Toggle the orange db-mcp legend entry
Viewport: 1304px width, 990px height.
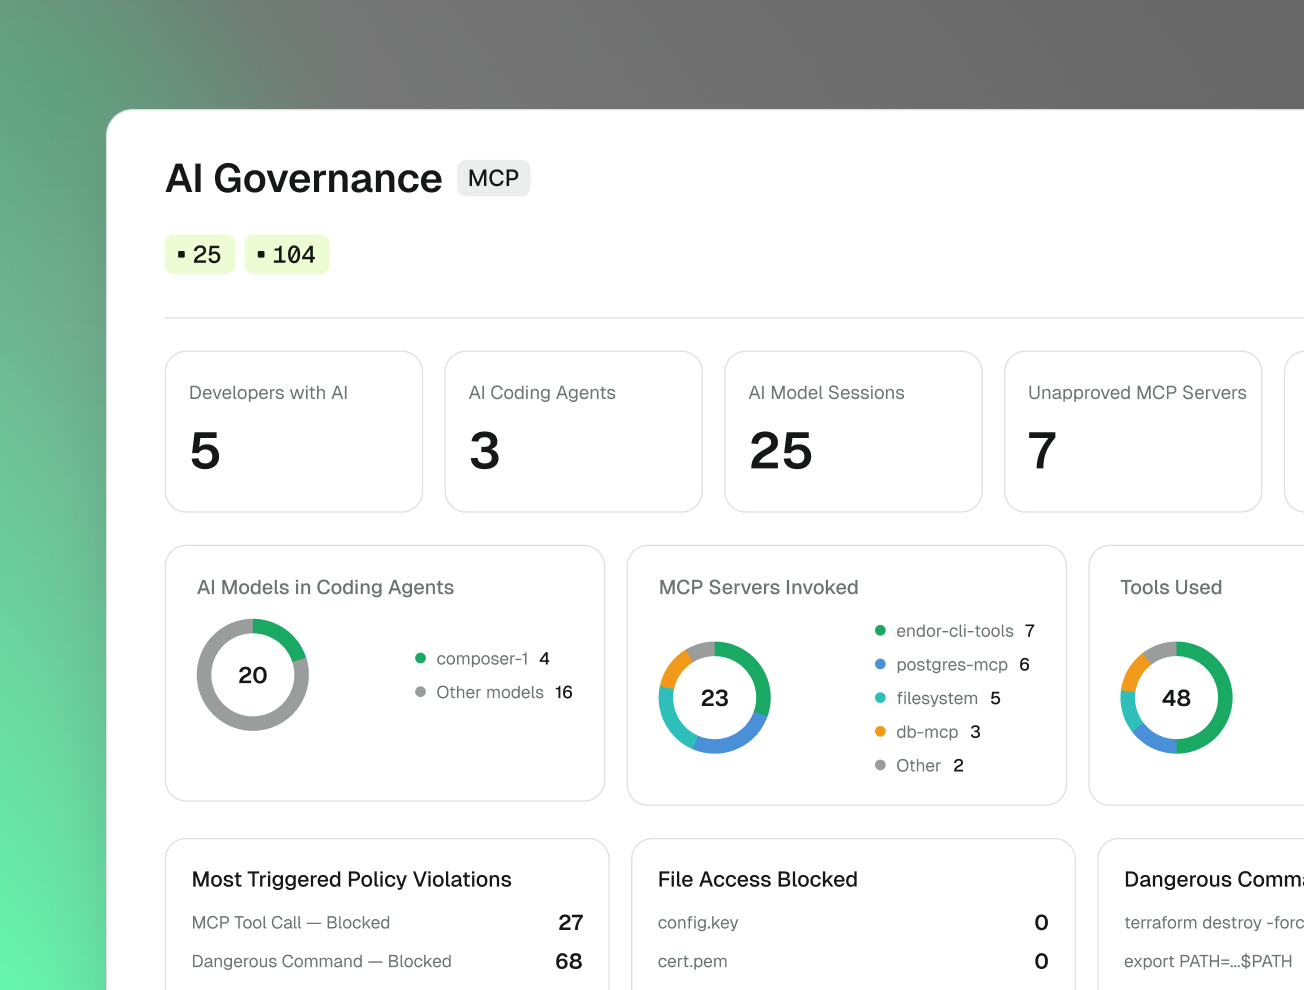[x=928, y=732]
